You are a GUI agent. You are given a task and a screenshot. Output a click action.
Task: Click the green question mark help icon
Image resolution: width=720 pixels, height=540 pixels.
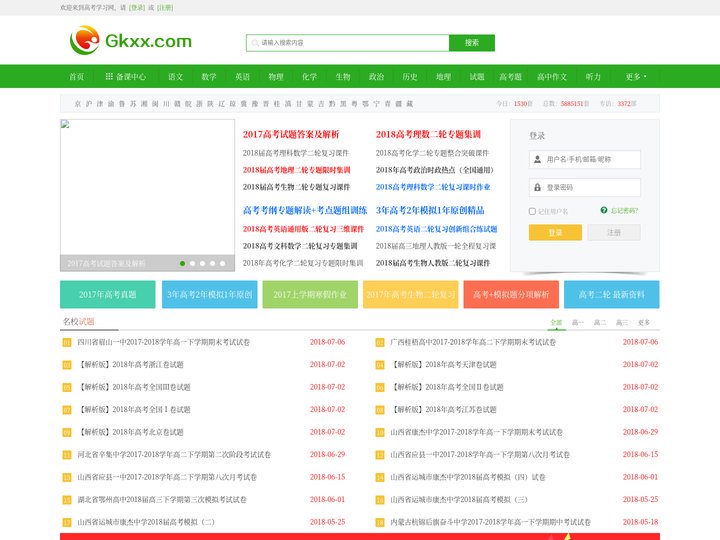[x=604, y=210]
